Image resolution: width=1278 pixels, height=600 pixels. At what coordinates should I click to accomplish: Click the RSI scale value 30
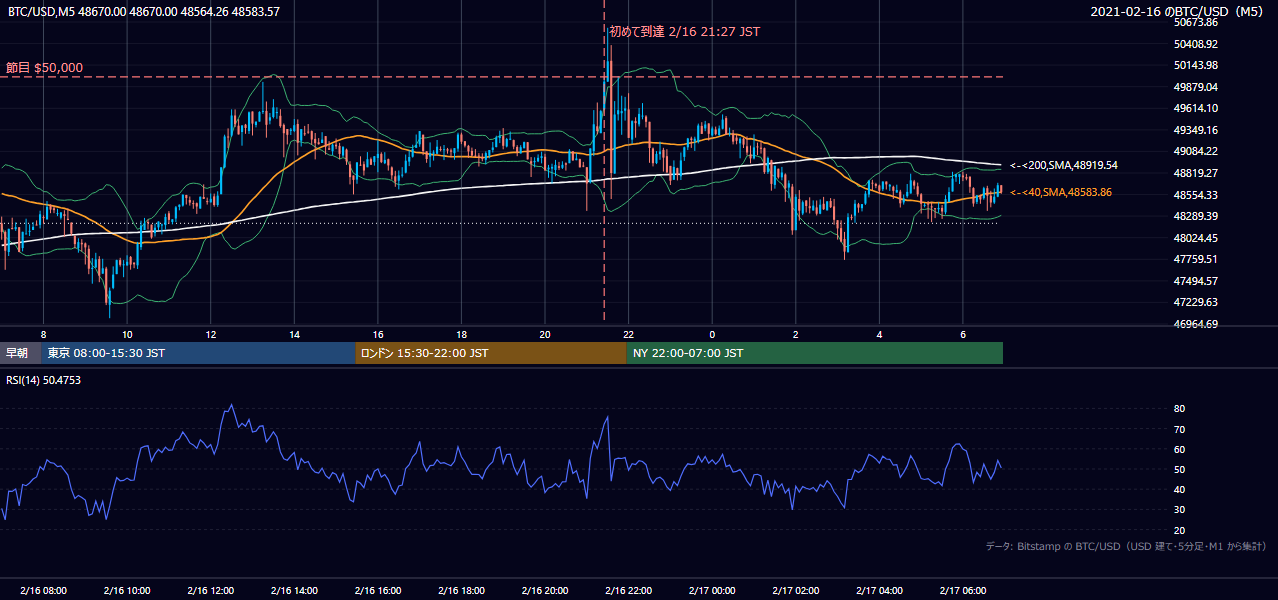point(1179,510)
